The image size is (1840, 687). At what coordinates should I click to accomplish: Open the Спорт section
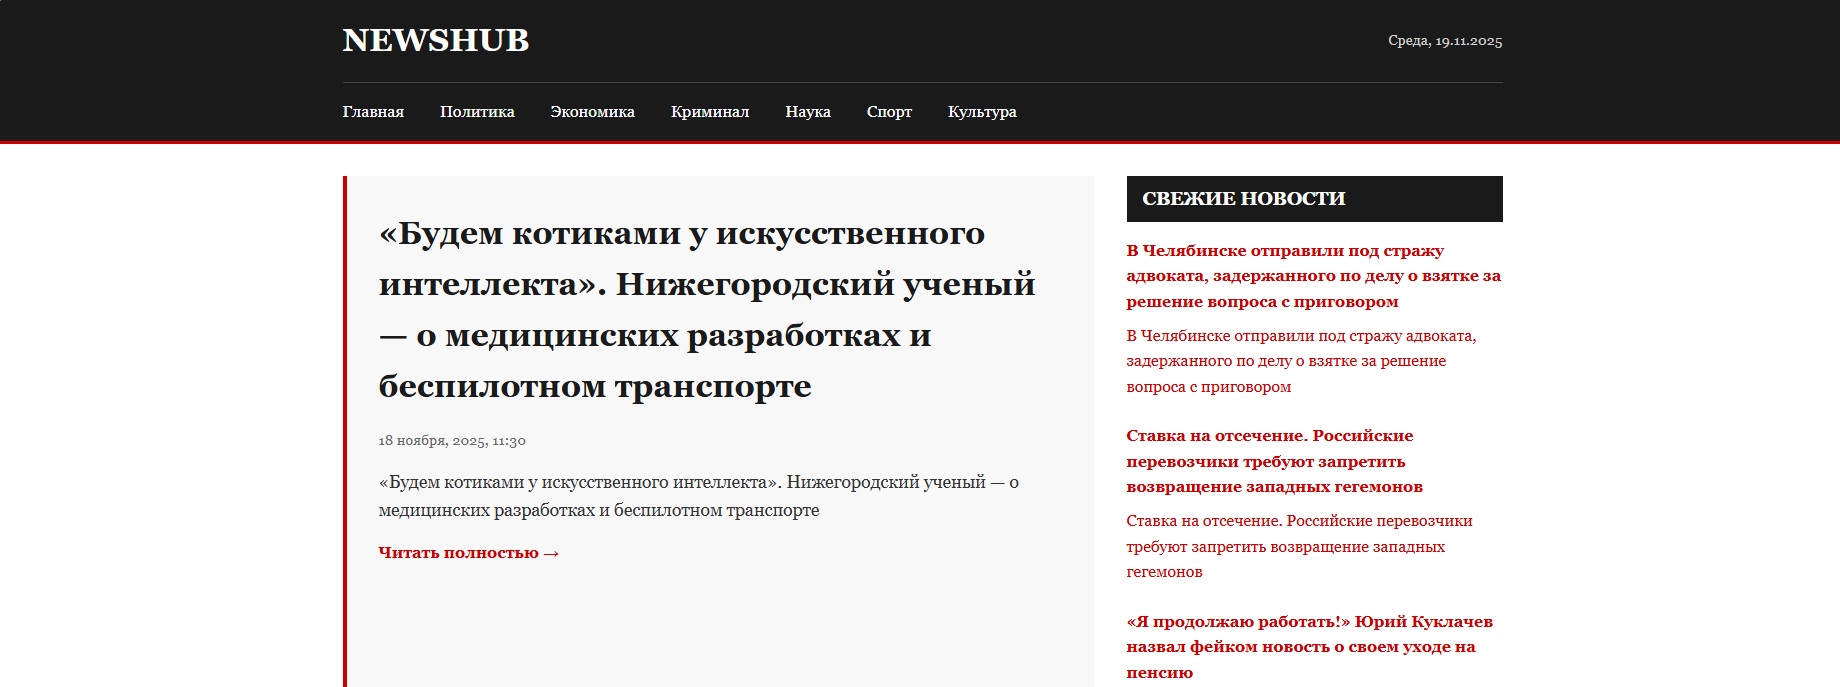pos(889,112)
